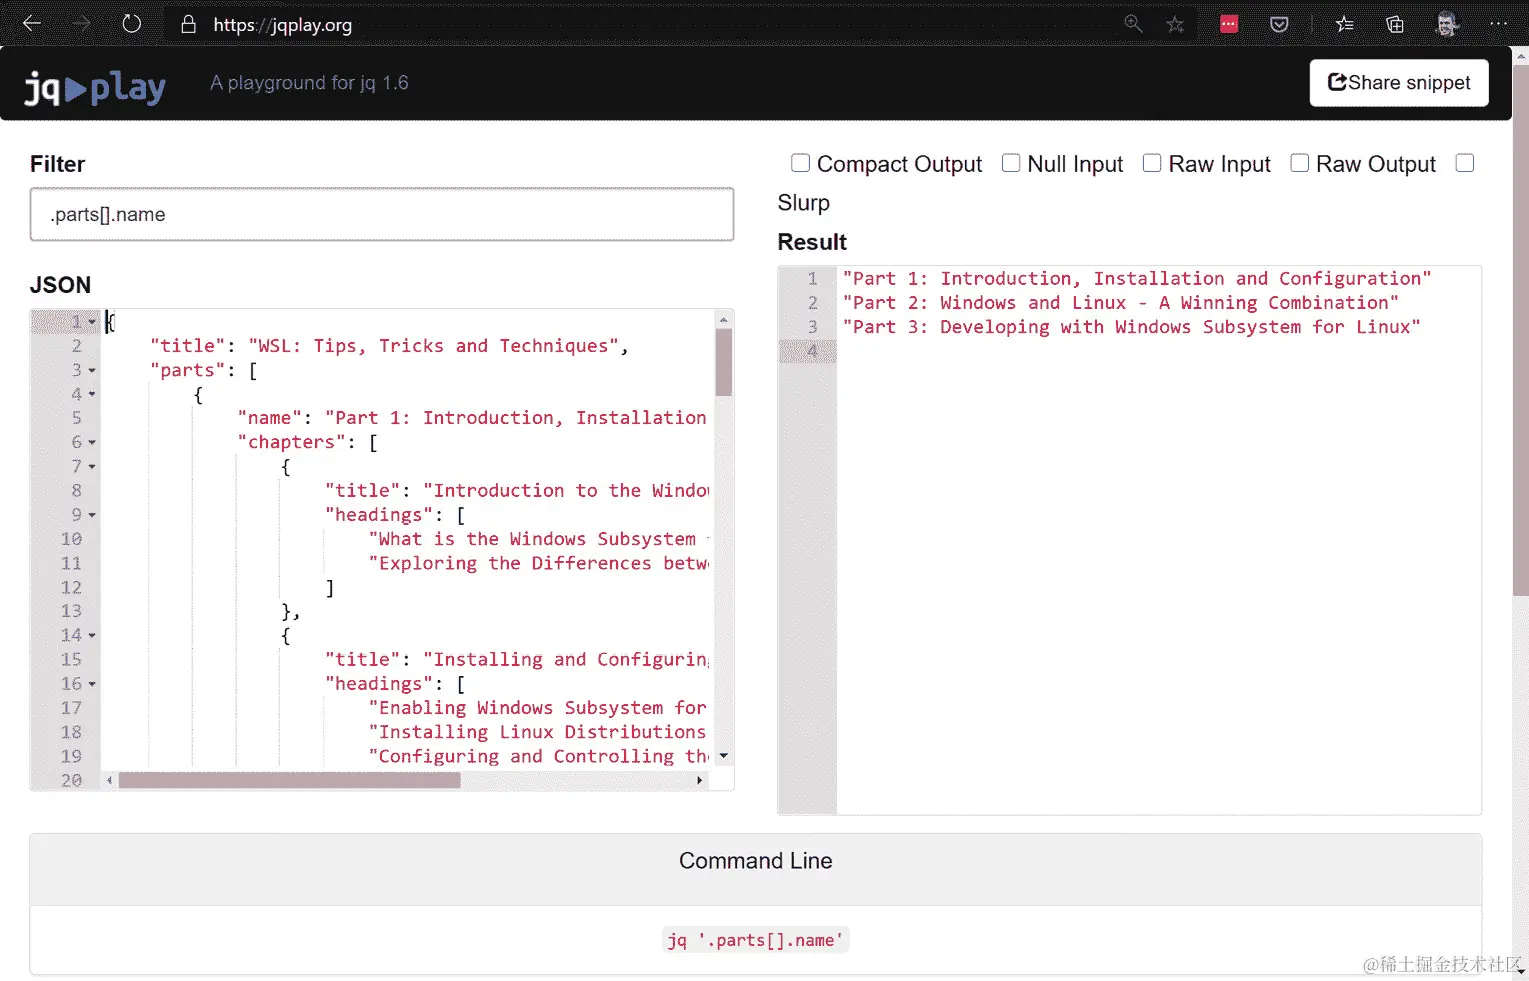
Task: Click the "Configuring and Controlling" JSON line
Action: point(538,757)
